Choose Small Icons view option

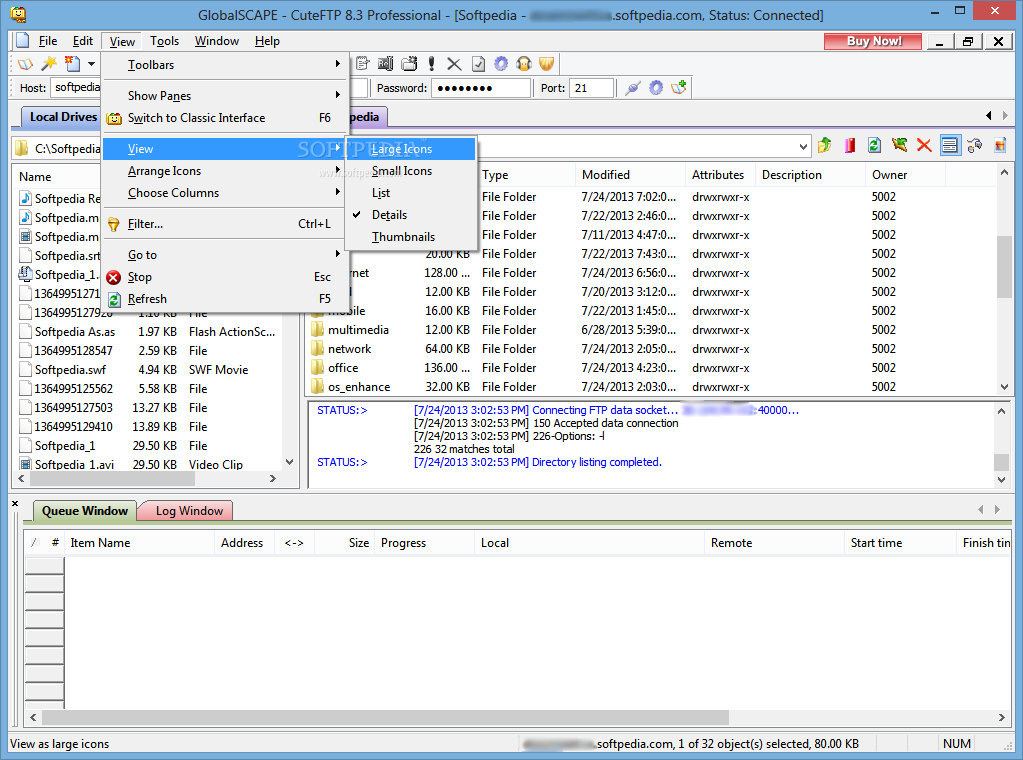click(411, 171)
